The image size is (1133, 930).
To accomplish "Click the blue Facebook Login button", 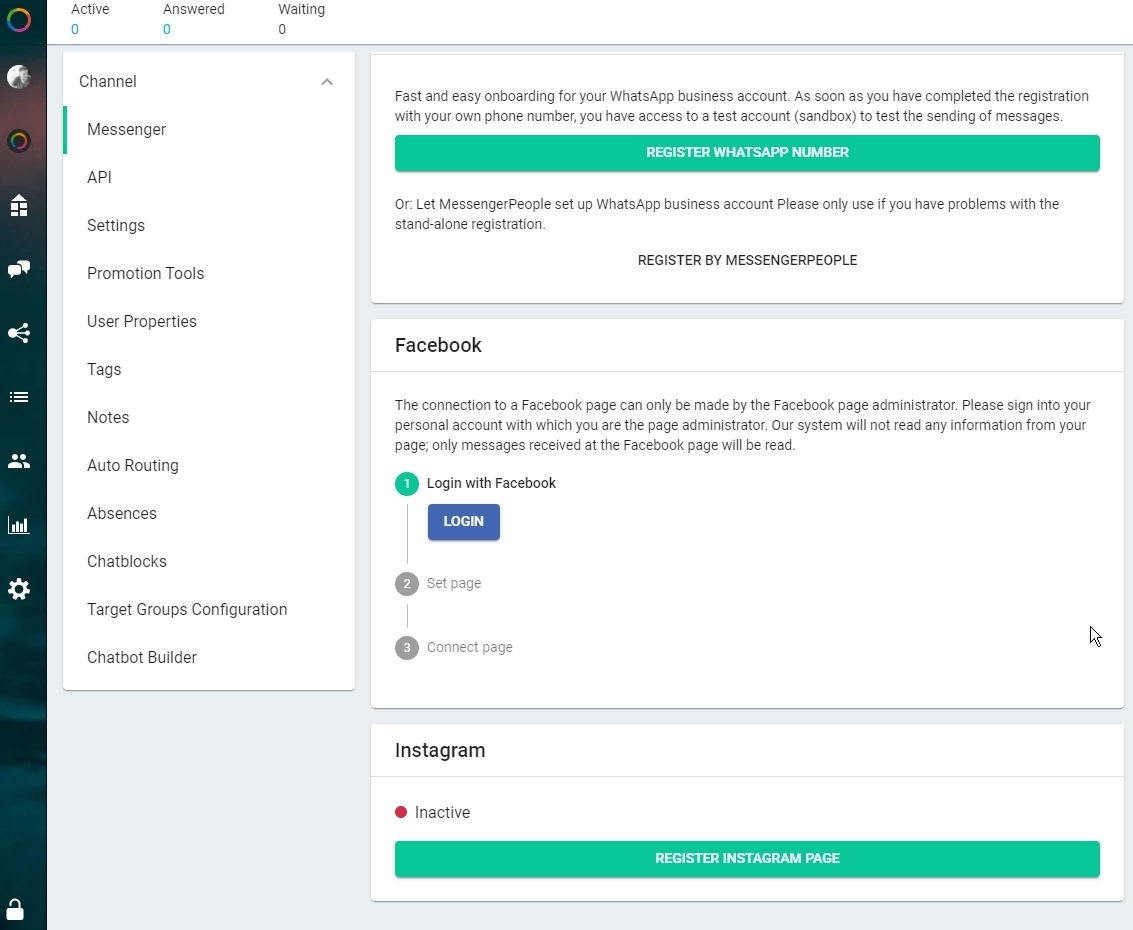I will point(463,522).
